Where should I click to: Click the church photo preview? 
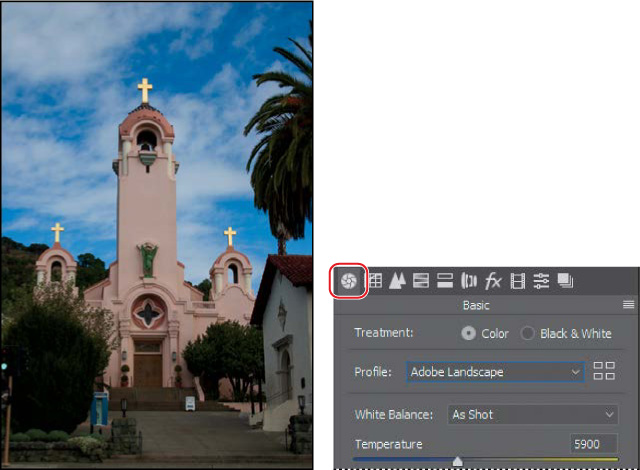tap(157, 235)
